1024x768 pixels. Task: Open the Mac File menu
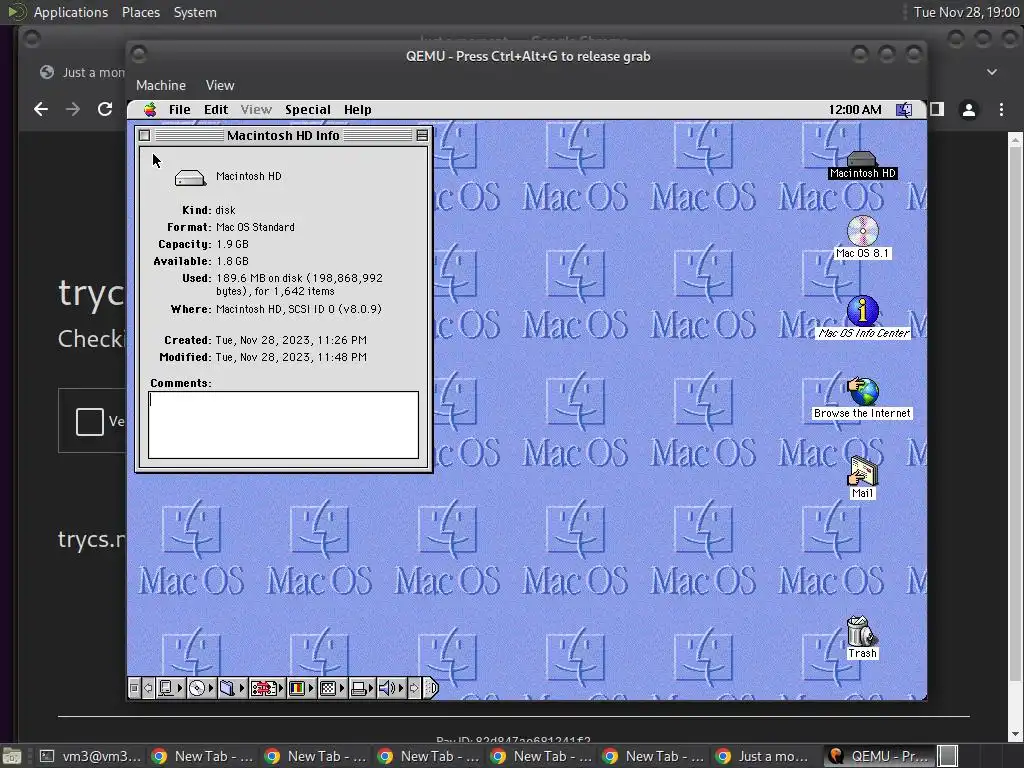pos(180,110)
